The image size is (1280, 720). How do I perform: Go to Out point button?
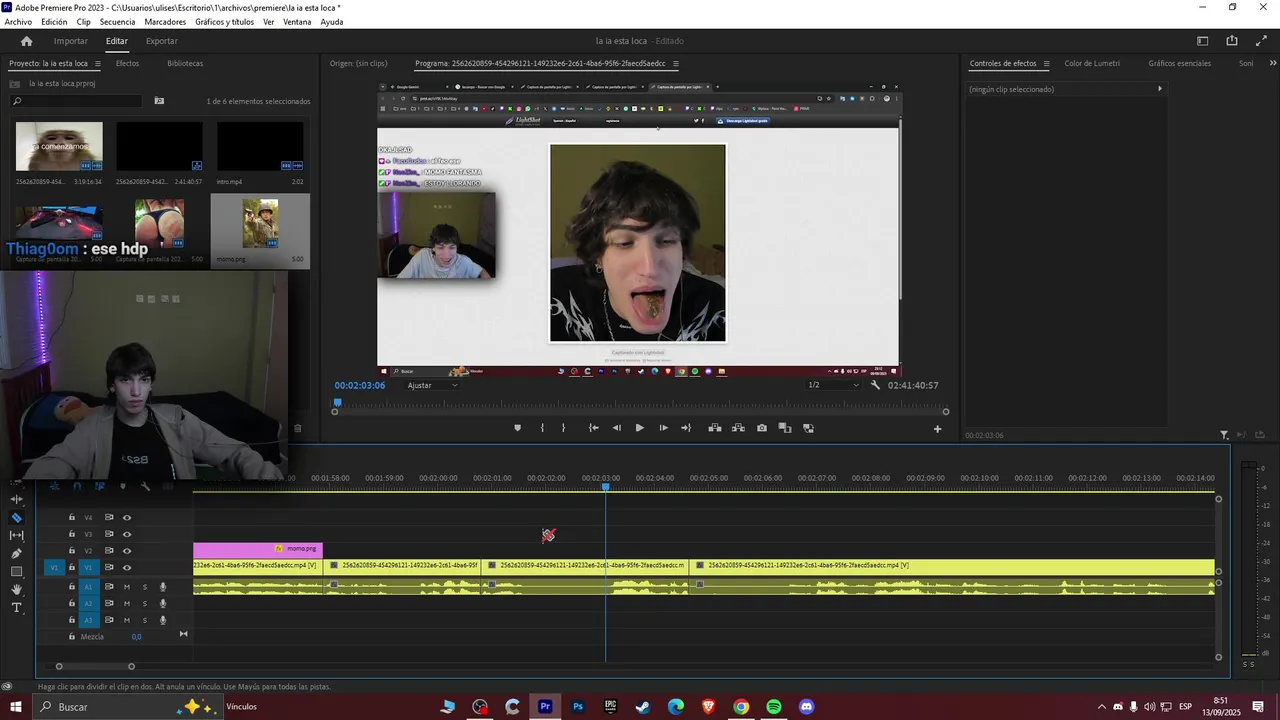(x=686, y=428)
